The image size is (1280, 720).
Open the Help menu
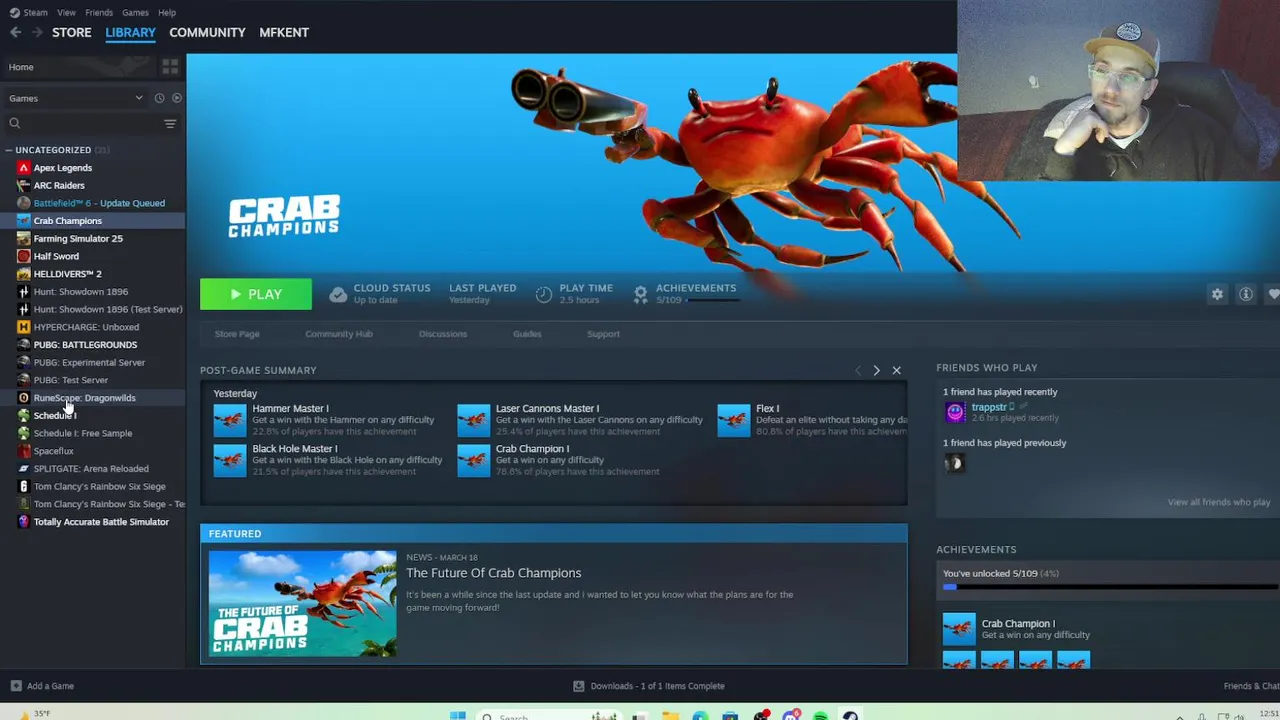(x=167, y=13)
